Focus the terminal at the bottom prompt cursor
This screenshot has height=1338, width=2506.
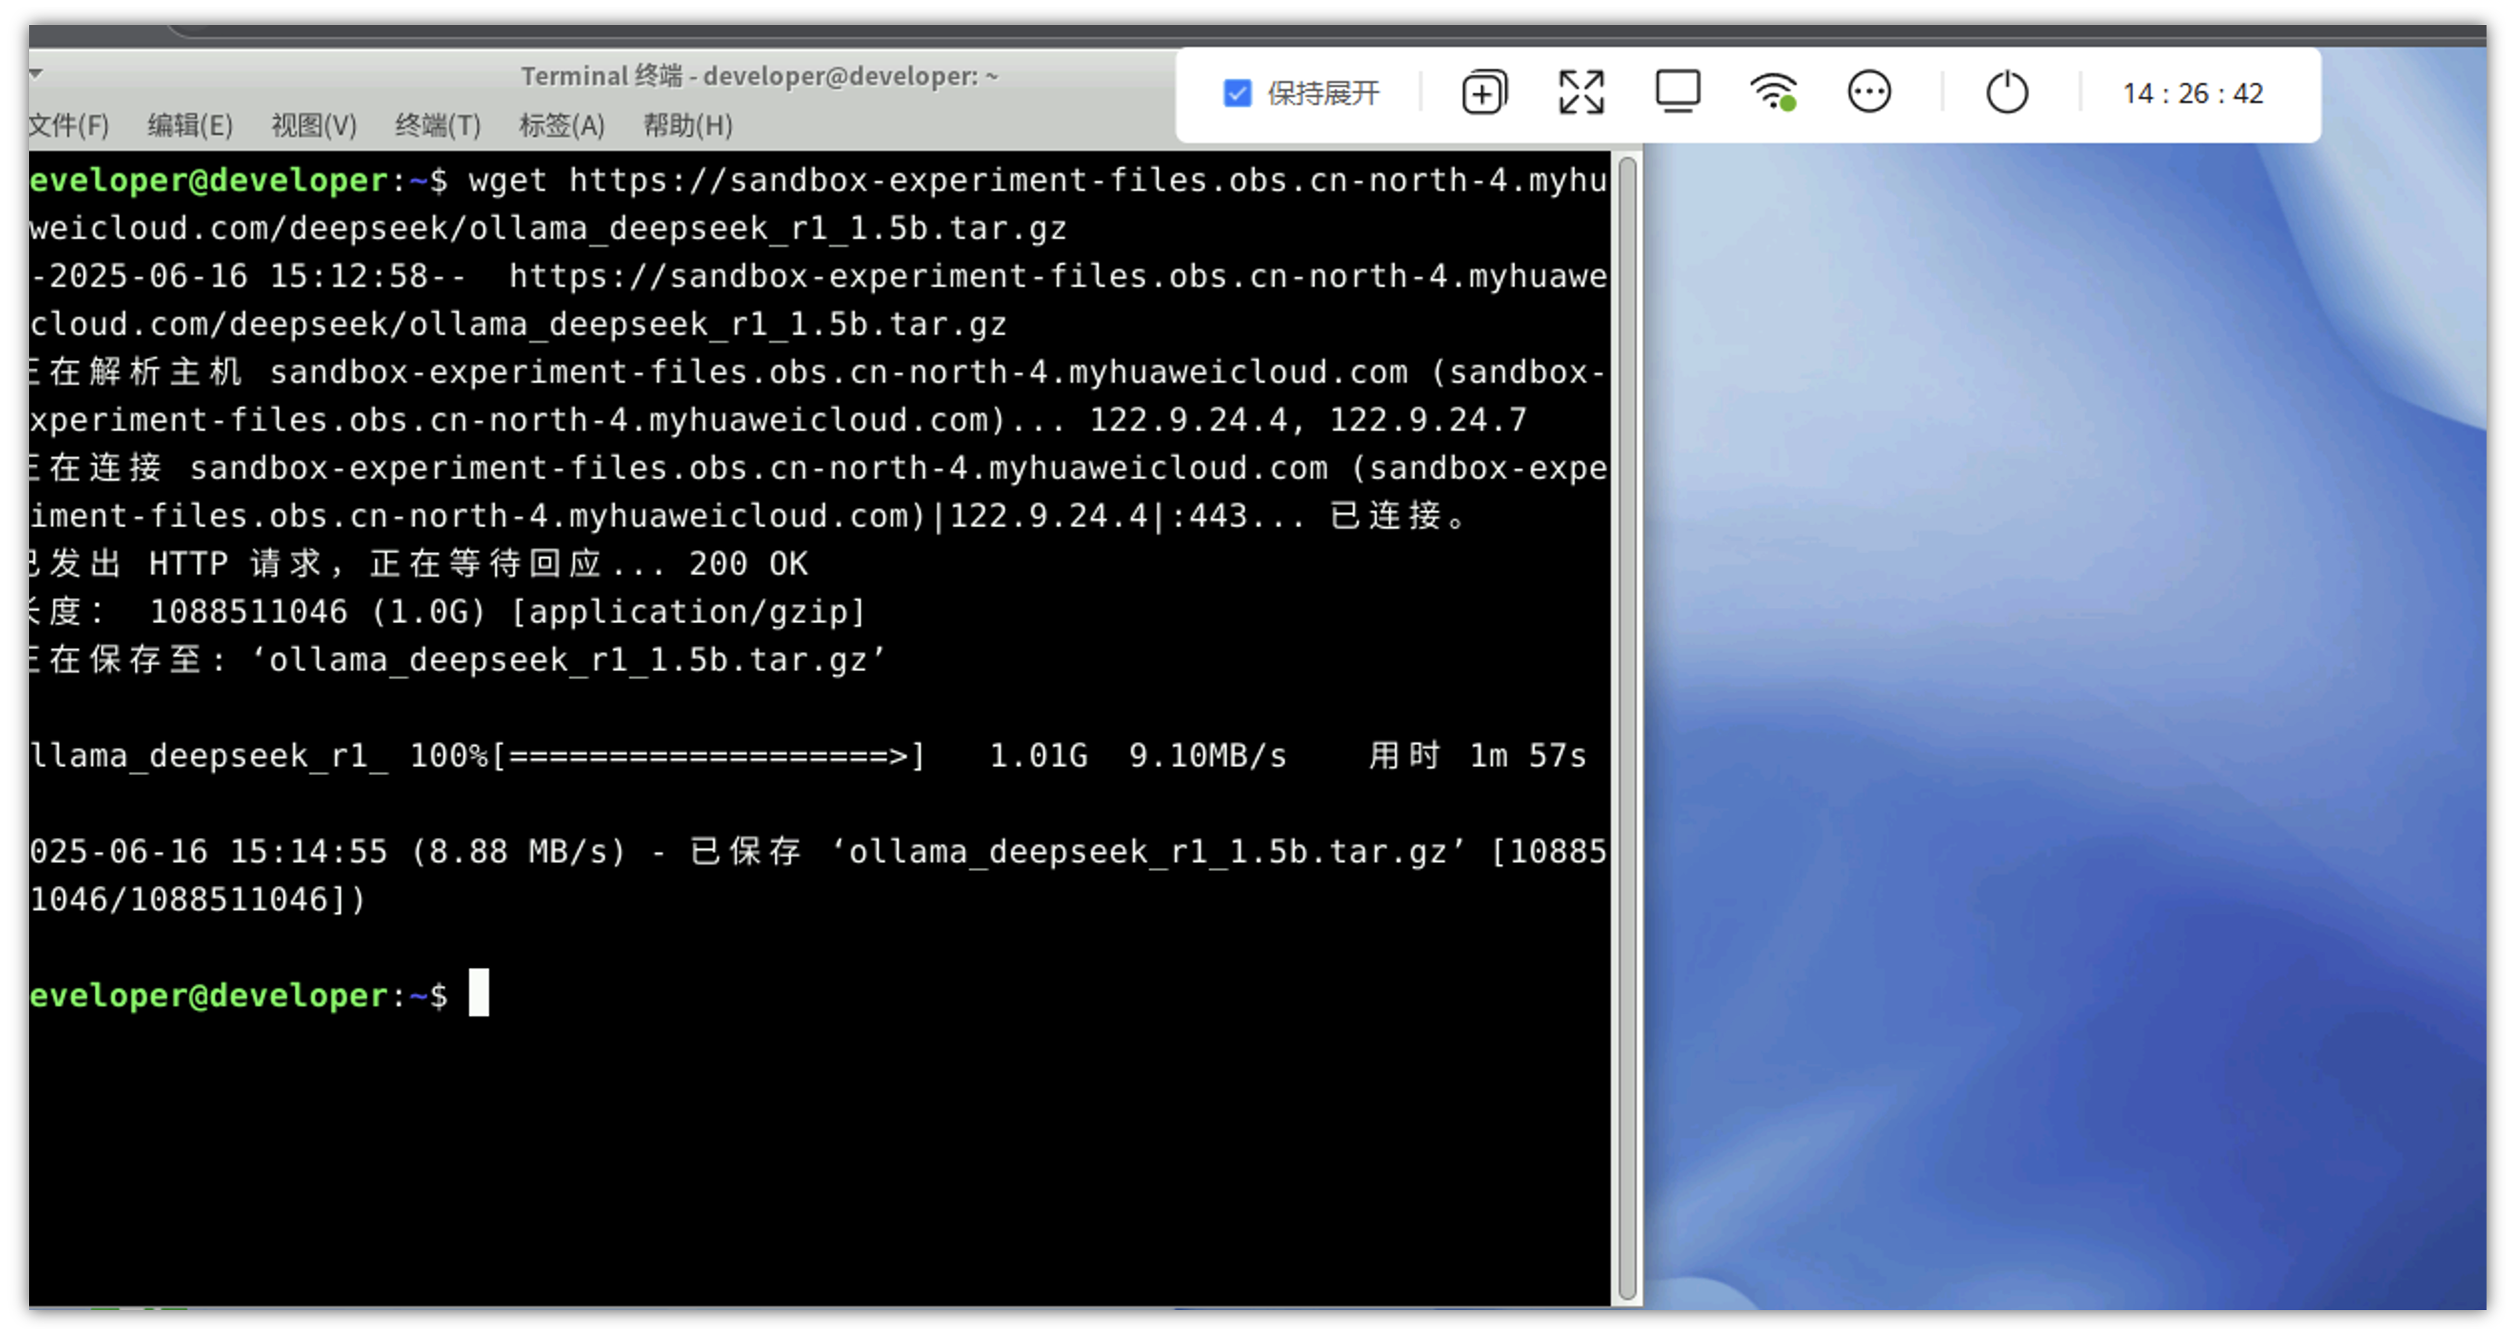pyautogui.click(x=479, y=993)
